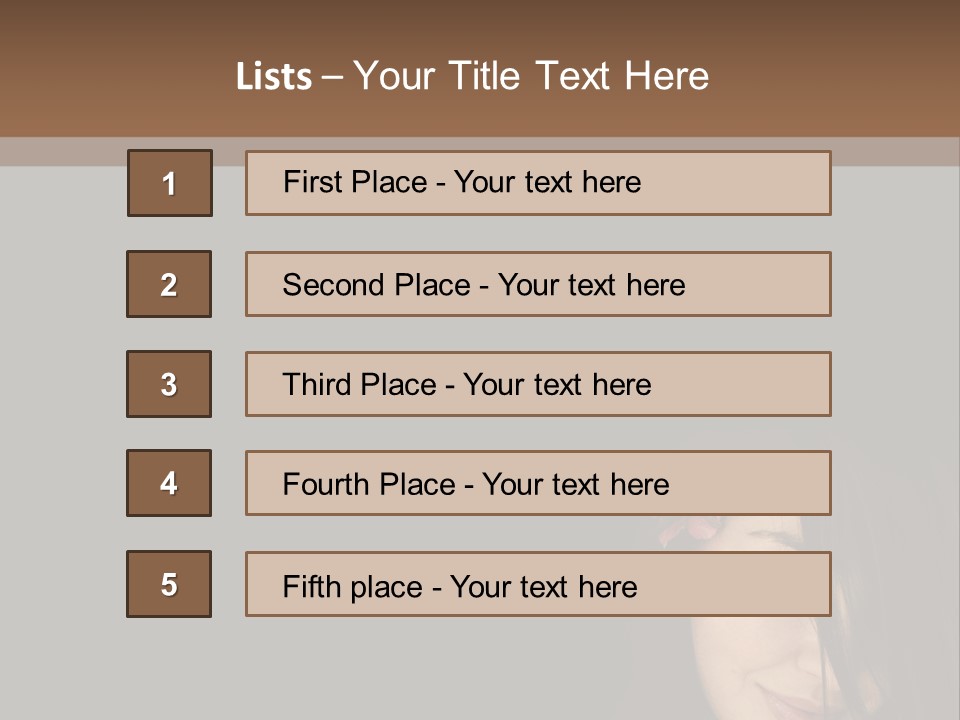Select the "Fourth Place" text bar
Viewport: 960px width, 720px height.
(x=538, y=483)
